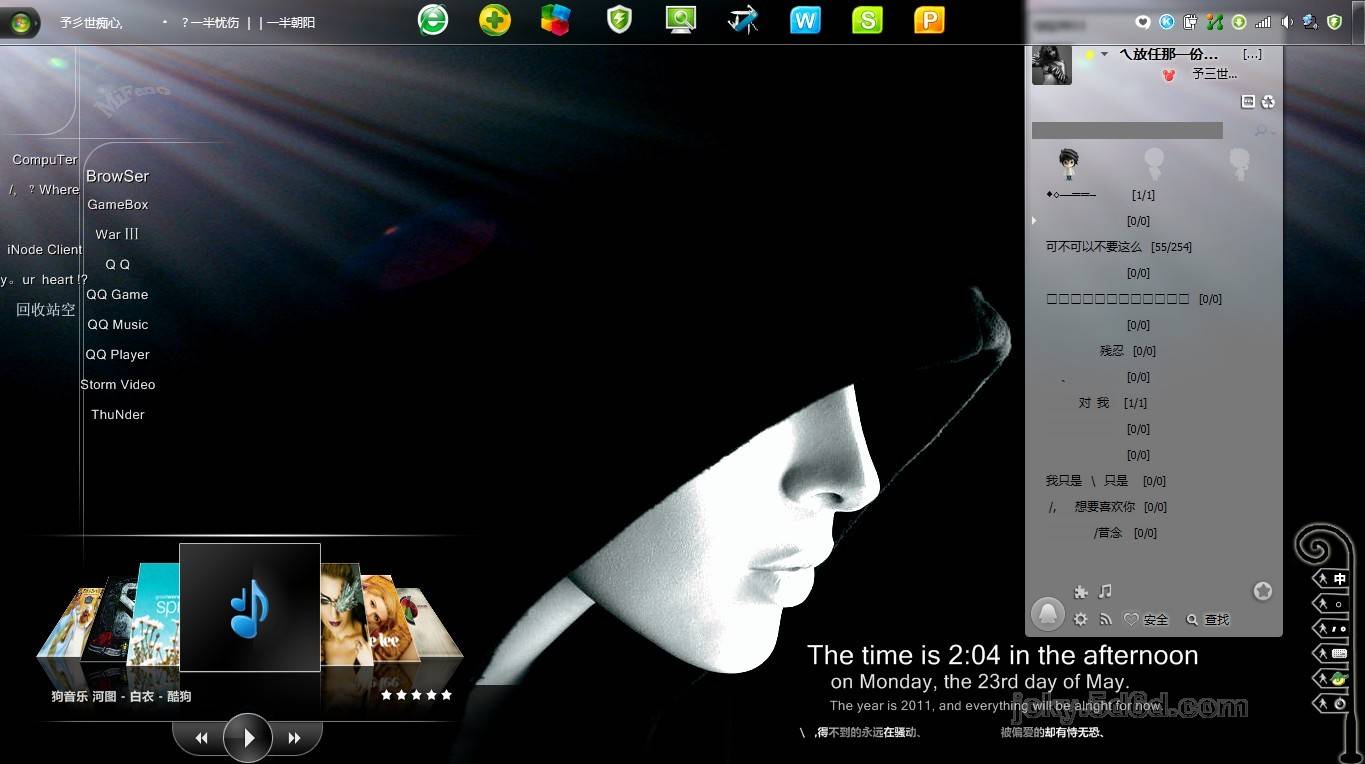Expand the group 我只是 \ 只是 [0/0]
This screenshot has width=1365, height=764.
click(x=1106, y=481)
